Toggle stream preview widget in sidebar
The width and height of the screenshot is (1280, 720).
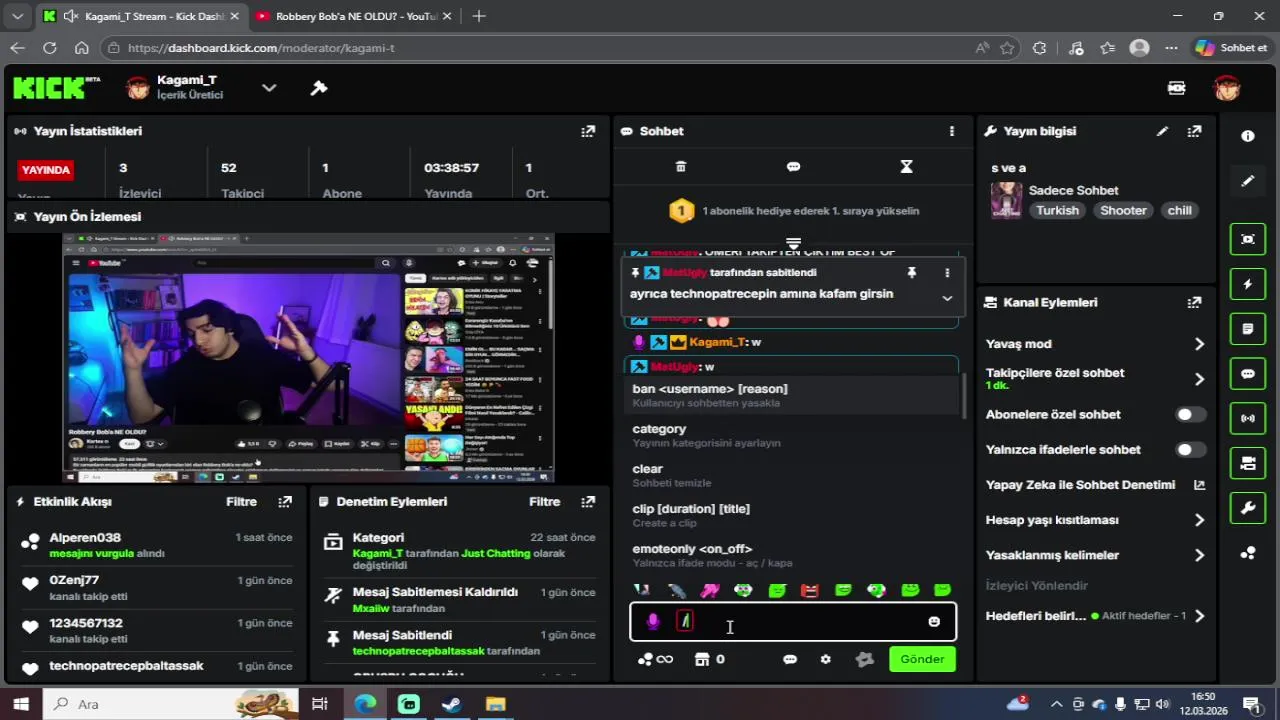(1248, 239)
